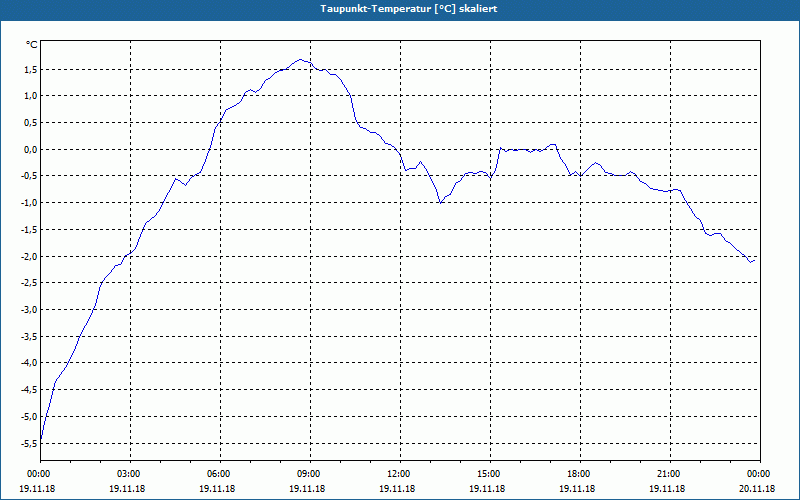The width and height of the screenshot is (800, 500).
Task: Select the 1,0 y-axis label
Action: click(x=30, y=96)
